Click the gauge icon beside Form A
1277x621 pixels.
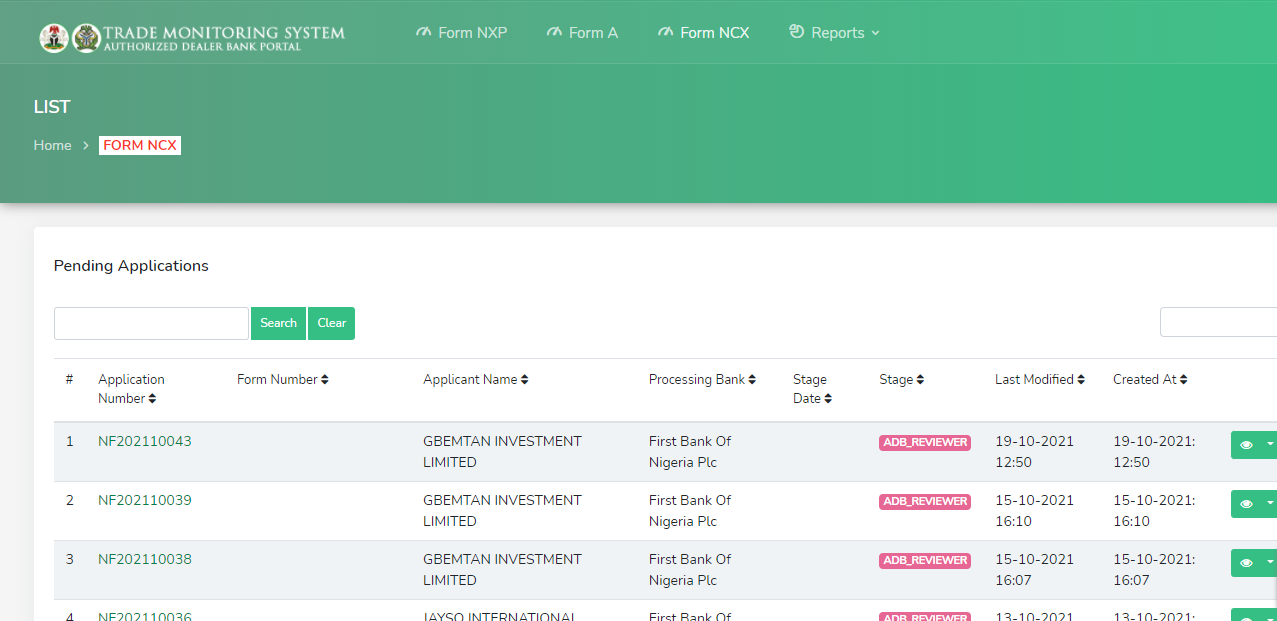click(554, 32)
